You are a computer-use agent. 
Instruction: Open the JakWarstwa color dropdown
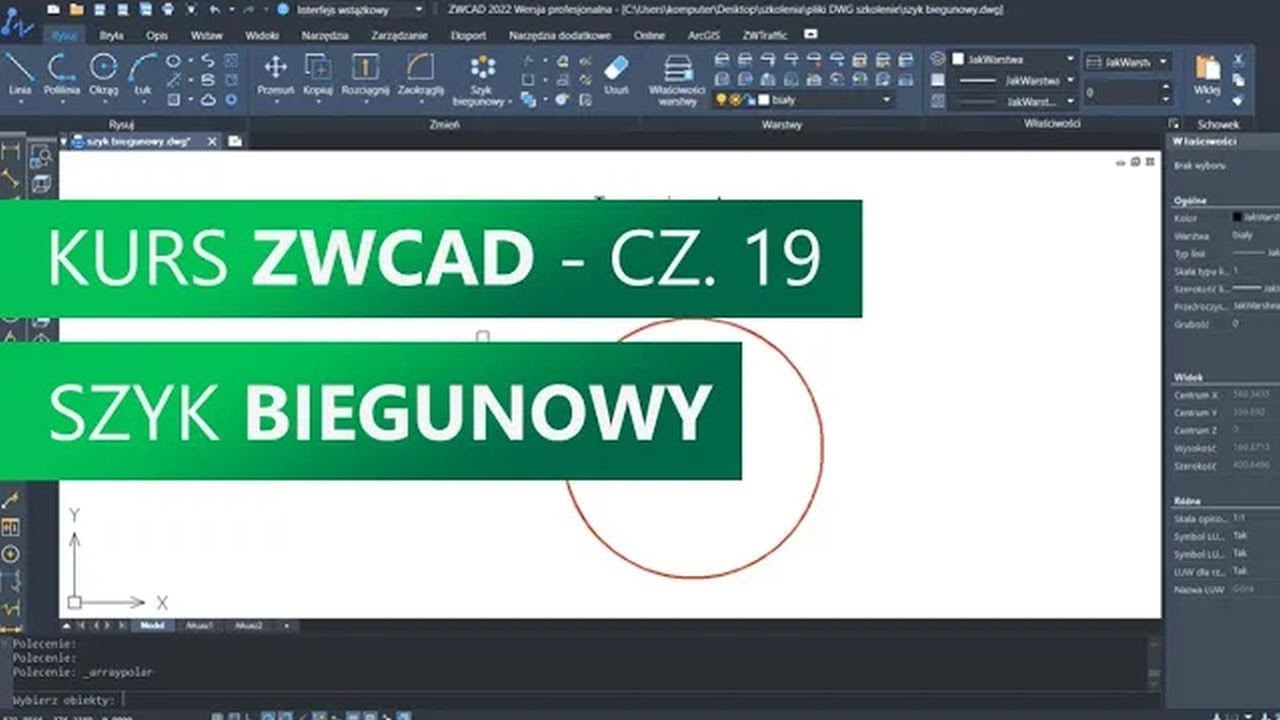click(1013, 60)
